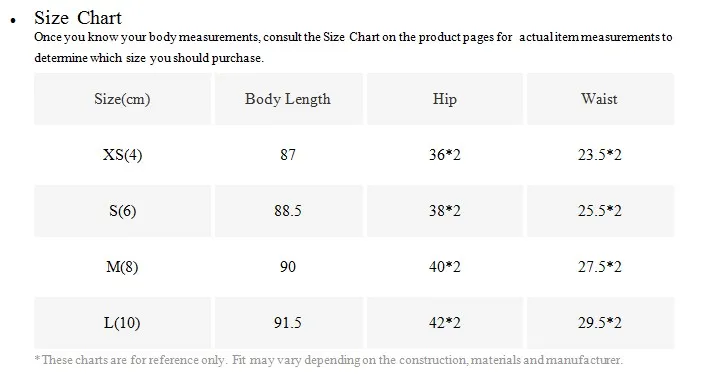This screenshot has height=376, width=709.
Task: Select the Body Length column header
Action: click(288, 99)
